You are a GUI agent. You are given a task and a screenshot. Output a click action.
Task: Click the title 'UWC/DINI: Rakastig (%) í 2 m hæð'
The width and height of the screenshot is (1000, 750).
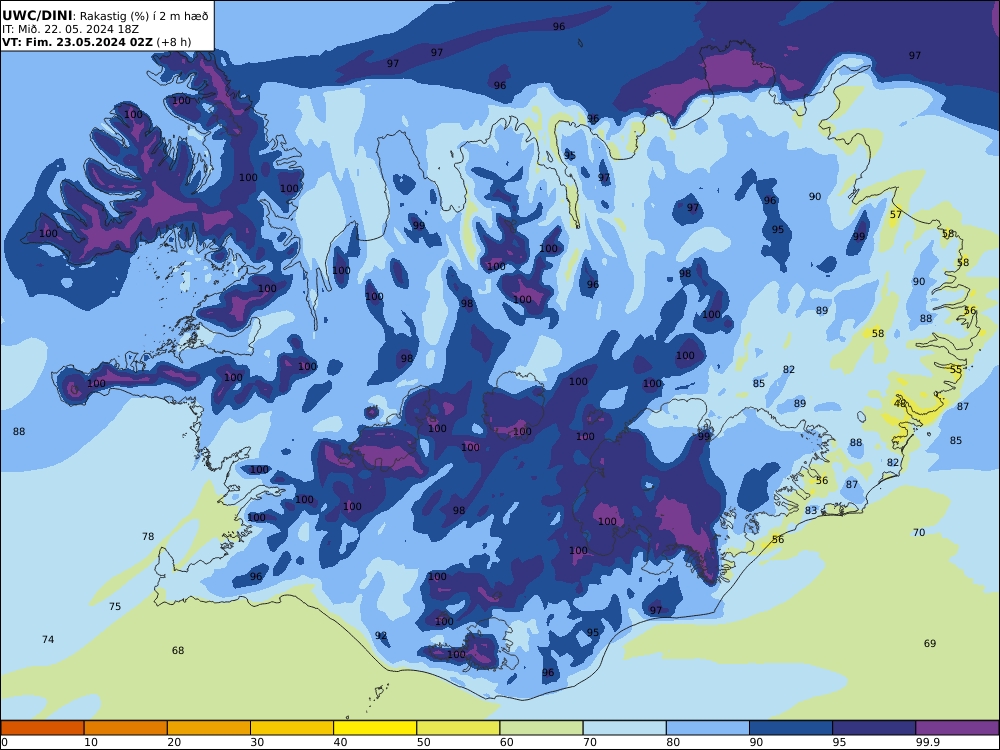click(x=105, y=16)
